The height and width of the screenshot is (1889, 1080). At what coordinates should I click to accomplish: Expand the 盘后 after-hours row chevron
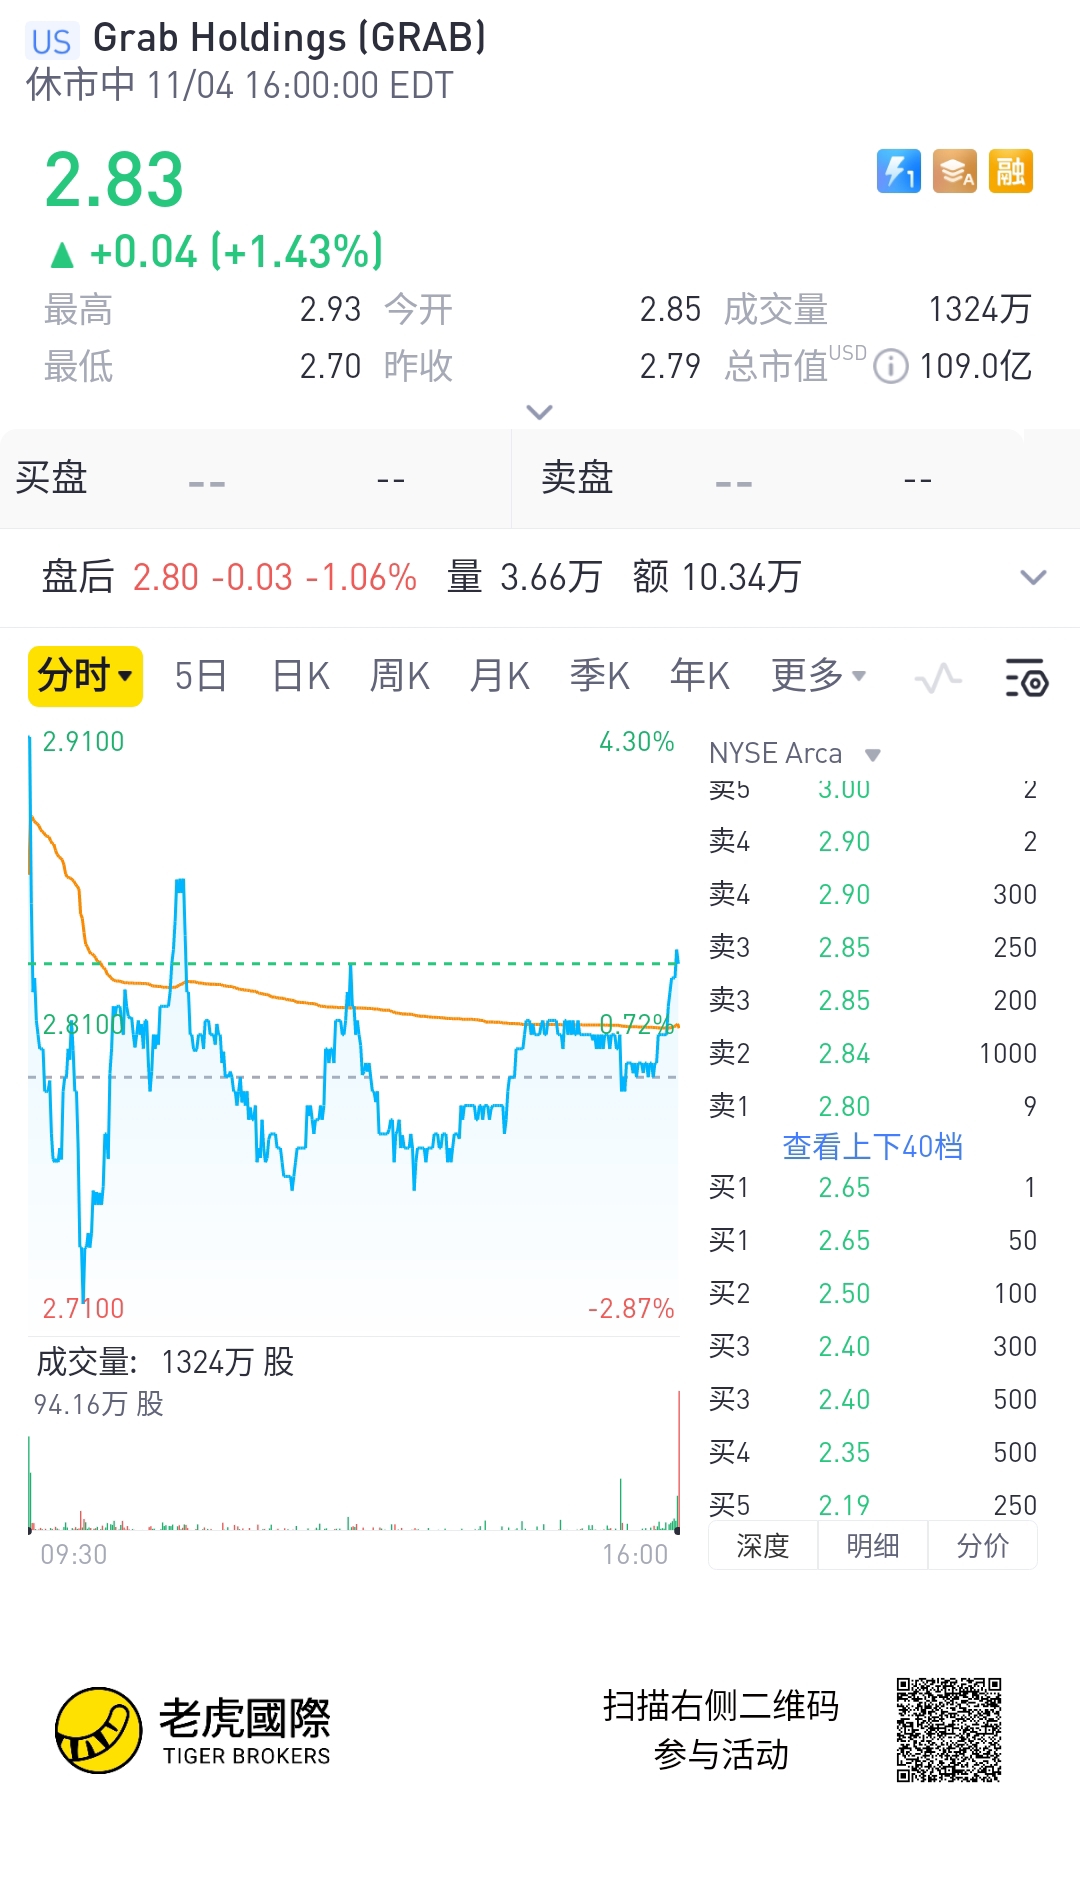1032,577
